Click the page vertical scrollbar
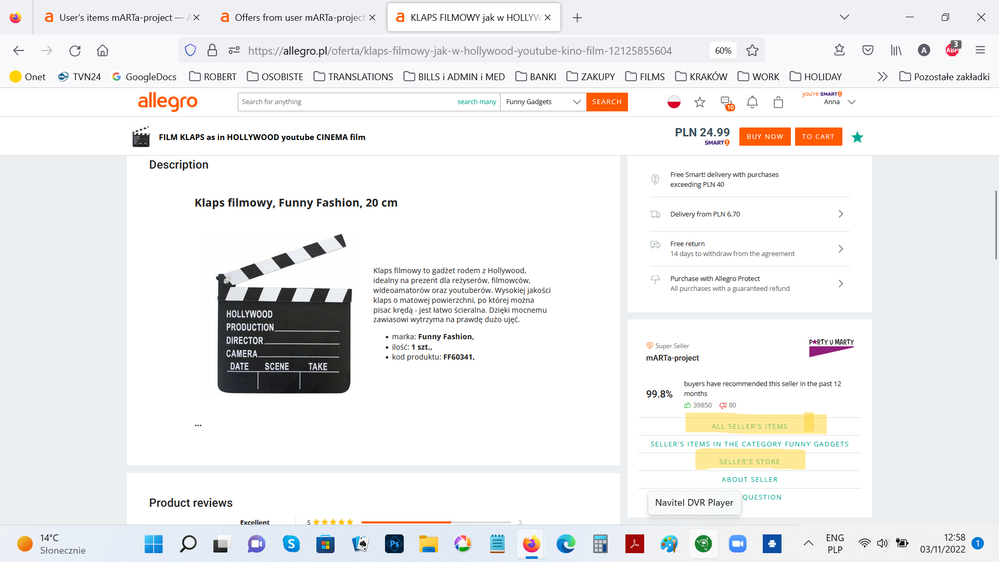Screen dimensions: 999x562 pyautogui.click(x=995, y=224)
